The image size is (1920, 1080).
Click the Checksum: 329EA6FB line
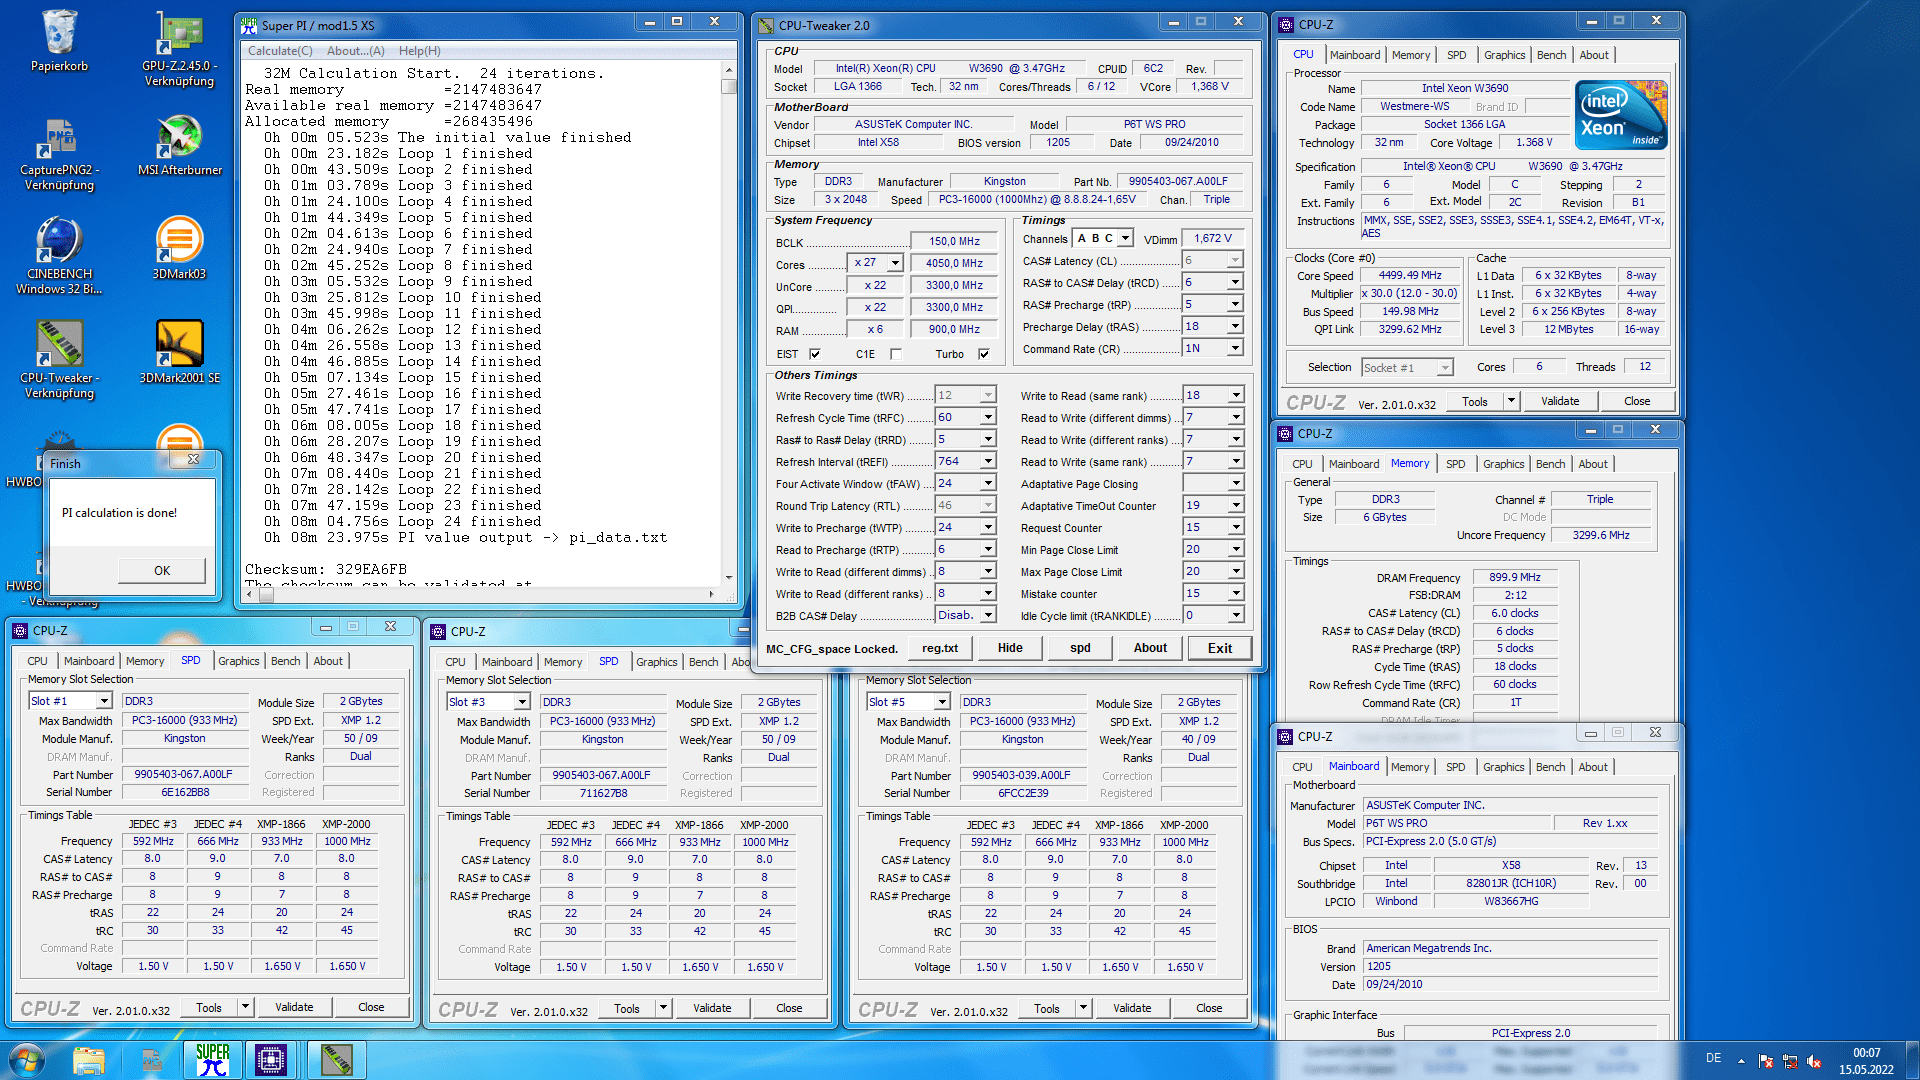(326, 569)
